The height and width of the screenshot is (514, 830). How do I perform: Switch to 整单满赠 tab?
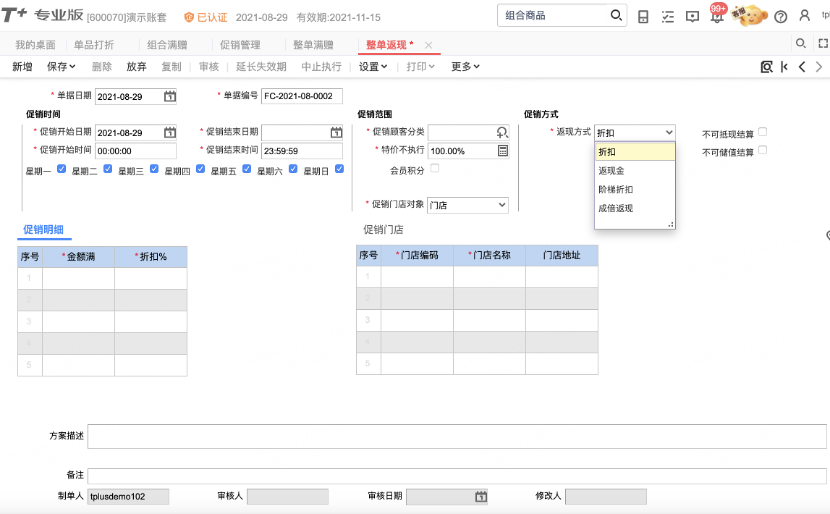tap(313, 45)
